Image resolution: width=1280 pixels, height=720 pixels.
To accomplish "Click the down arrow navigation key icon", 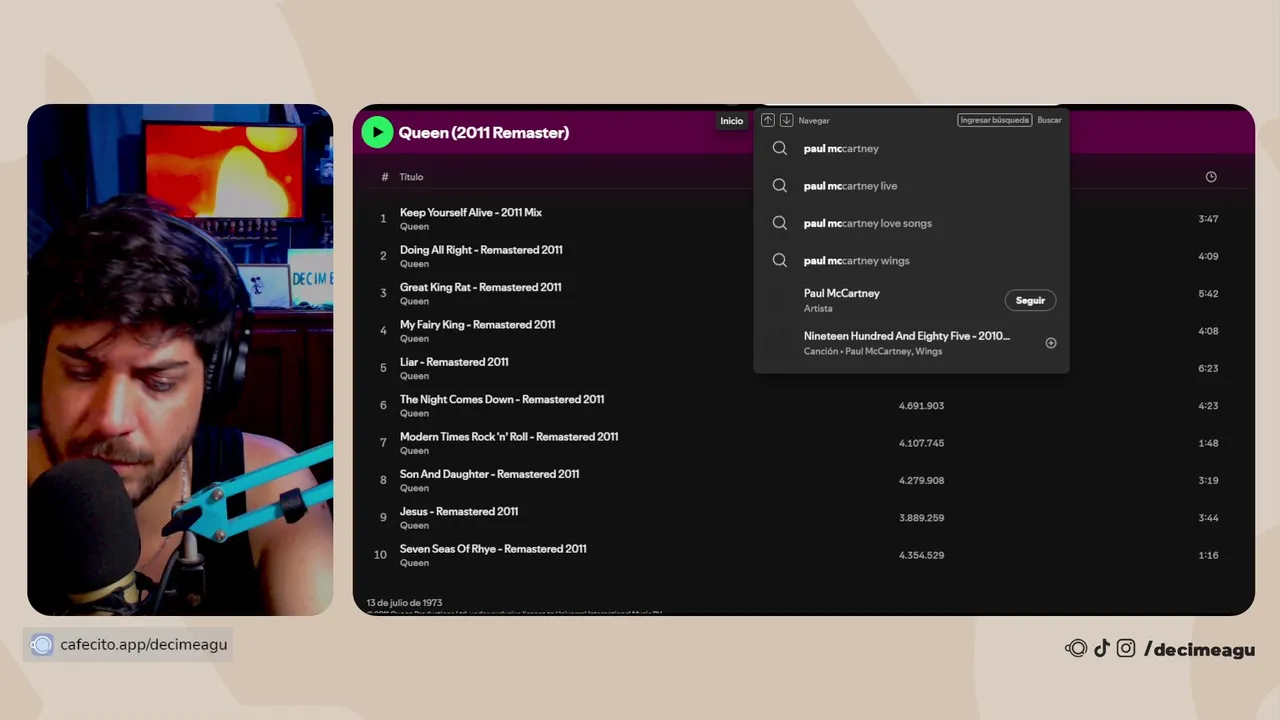I will coord(786,120).
